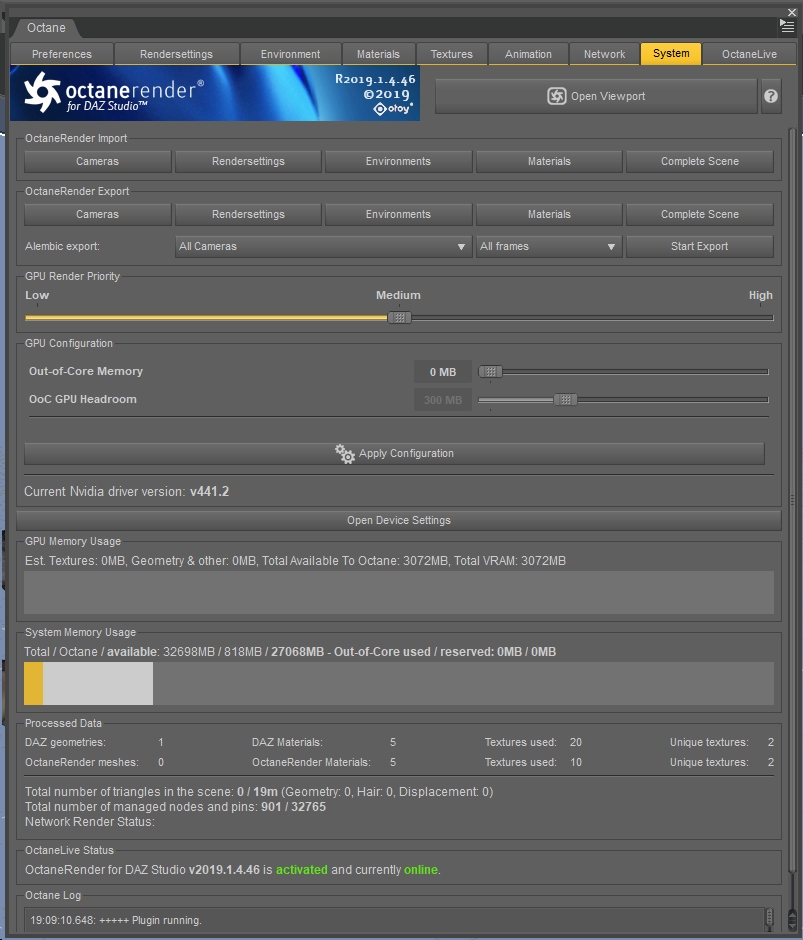The width and height of the screenshot is (803, 940).
Task: Export Rendersettings under OctaneRender Export
Action: pyautogui.click(x=248, y=214)
